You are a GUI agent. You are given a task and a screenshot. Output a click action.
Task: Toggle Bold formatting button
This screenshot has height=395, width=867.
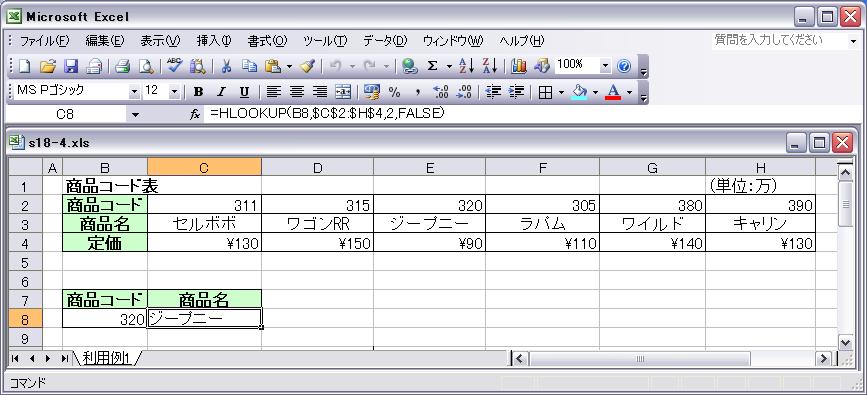point(199,92)
